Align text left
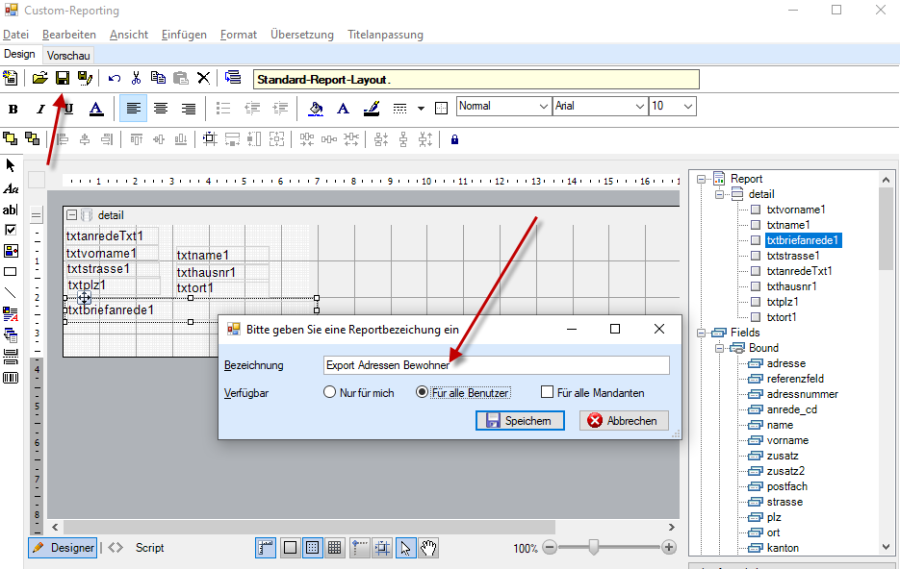Screen dimensions: 900x569 pos(133,109)
